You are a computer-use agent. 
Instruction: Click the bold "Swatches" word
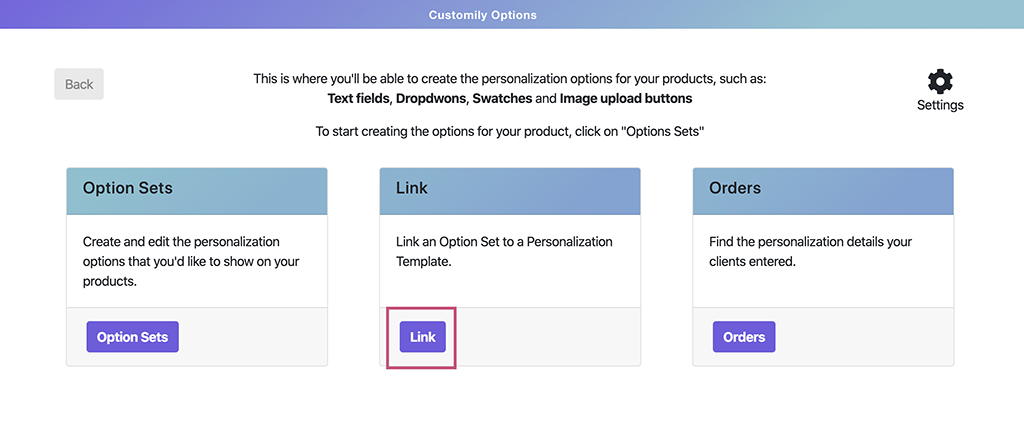click(x=502, y=99)
